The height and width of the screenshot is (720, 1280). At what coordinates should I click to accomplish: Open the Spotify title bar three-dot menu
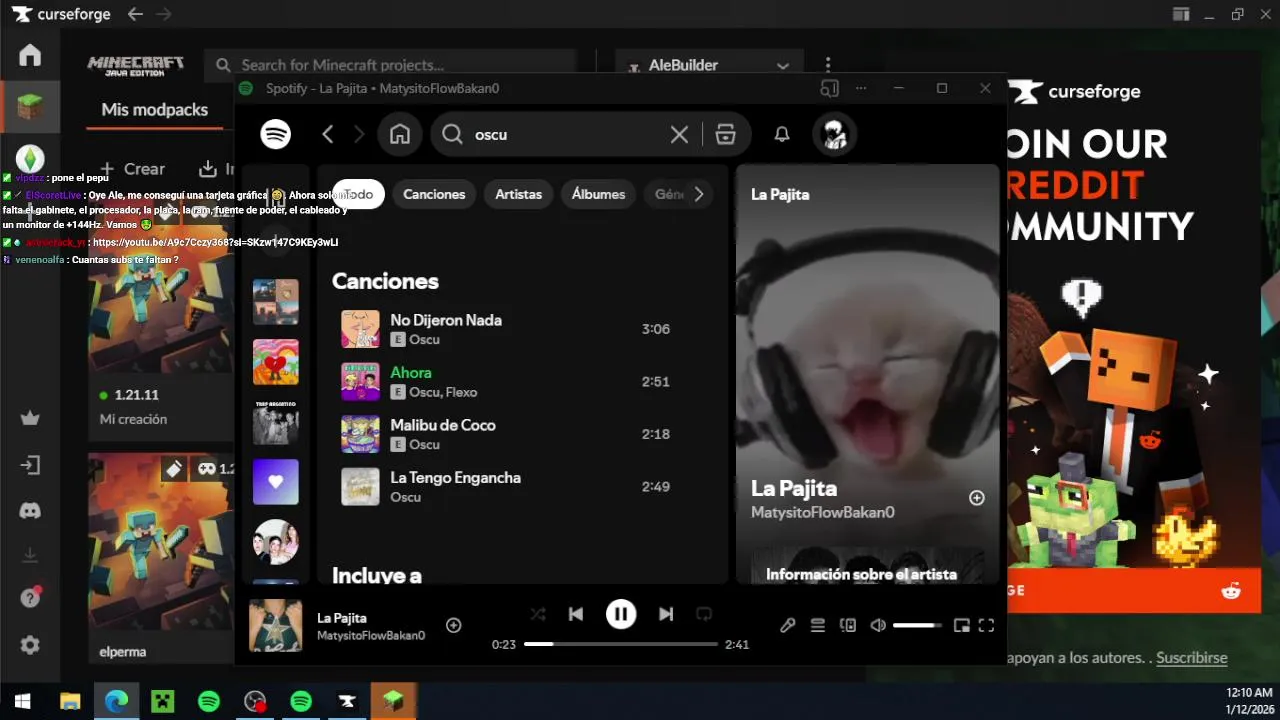coord(861,88)
